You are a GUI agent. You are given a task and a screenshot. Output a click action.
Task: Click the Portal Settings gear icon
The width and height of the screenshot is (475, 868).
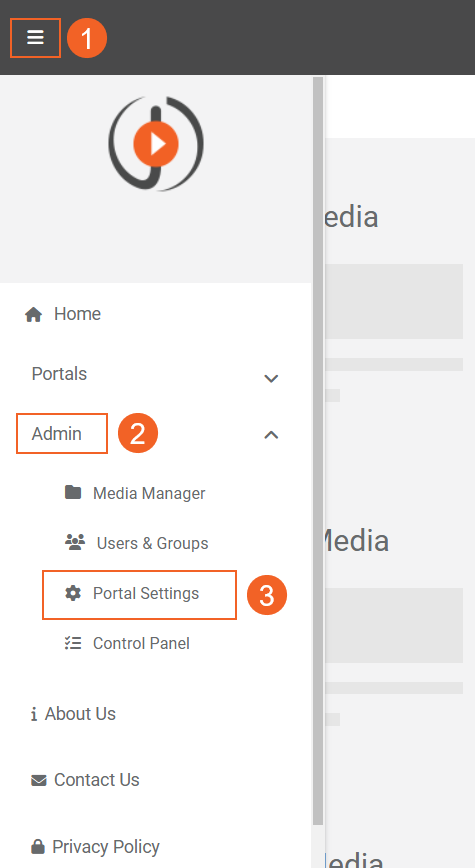coord(73,593)
